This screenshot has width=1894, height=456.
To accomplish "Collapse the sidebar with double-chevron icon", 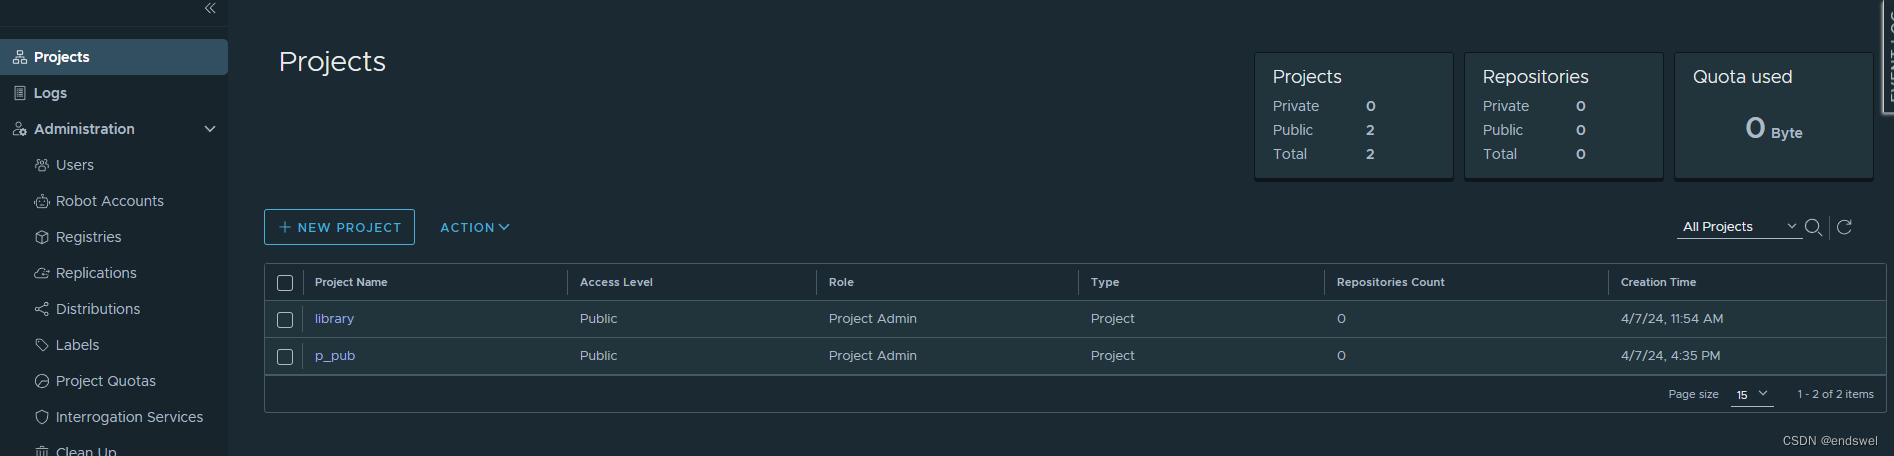I will pyautogui.click(x=210, y=8).
